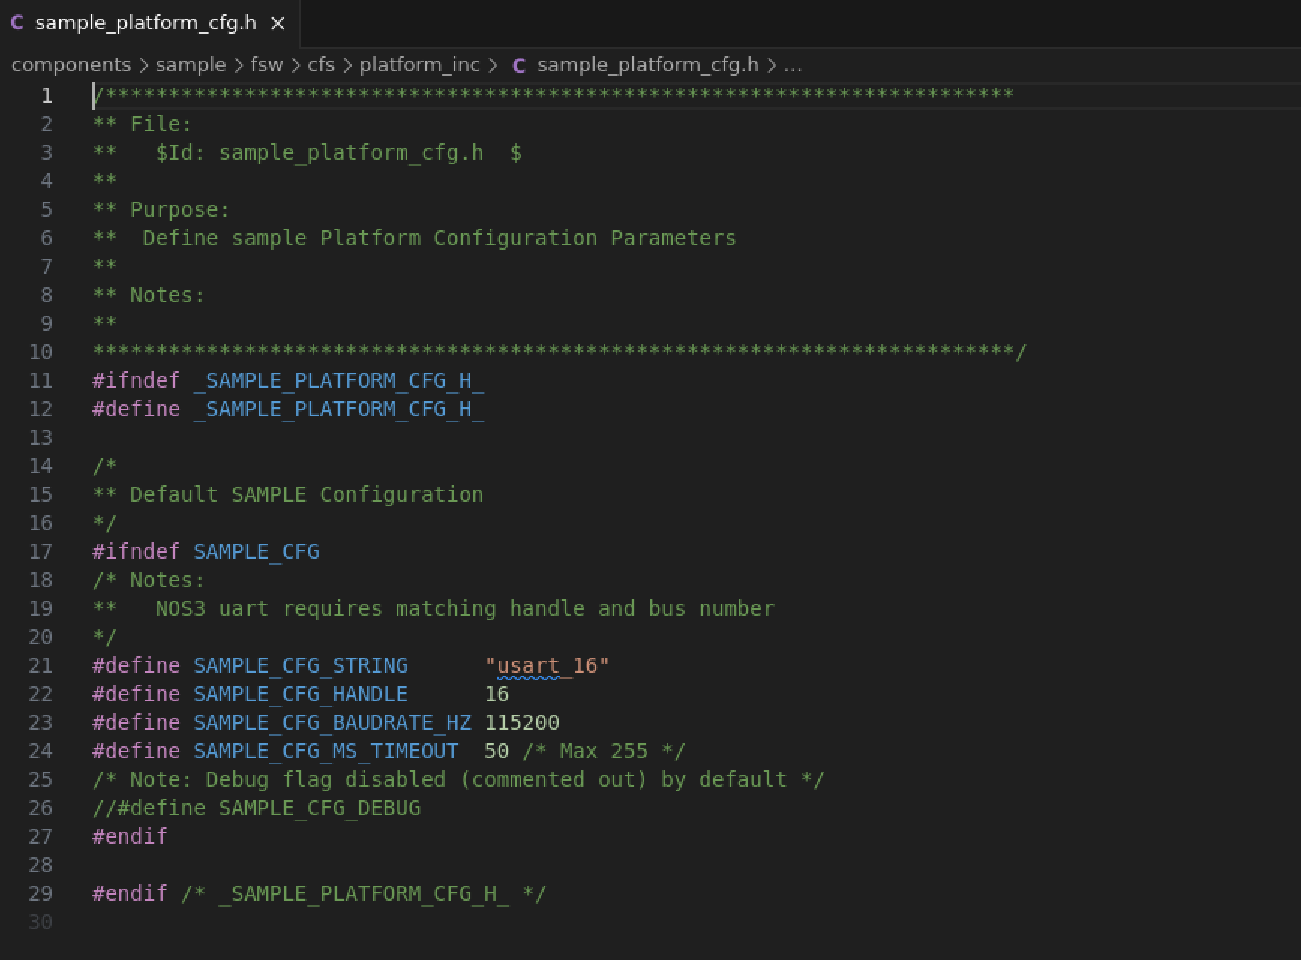Close the sample_platform_cfg.h tab
The image size is (1301, 960).
[278, 23]
